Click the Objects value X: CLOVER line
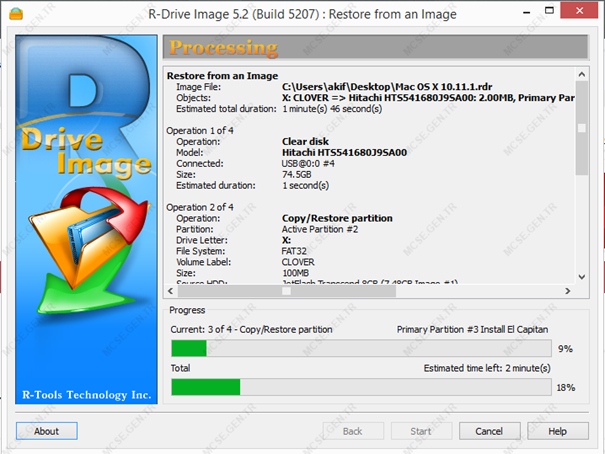 pyautogui.click(x=428, y=98)
